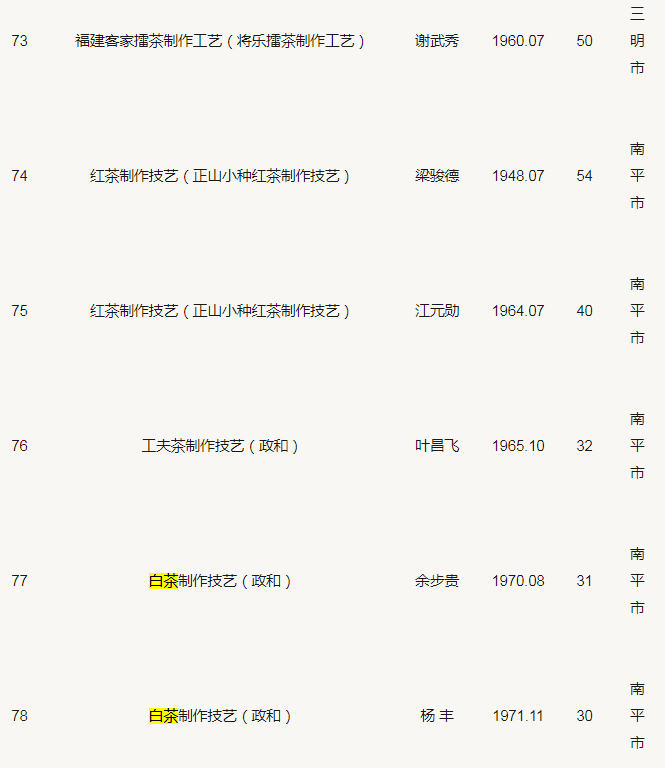Click 南平市 in row 77
Image resolution: width=665 pixels, height=768 pixels.
point(637,581)
